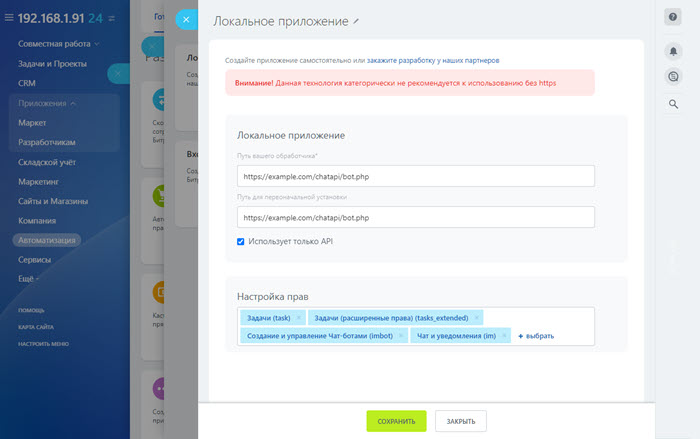Click the ЗАКРЫТЬ button
This screenshot has width=700, height=439.
coord(461,421)
